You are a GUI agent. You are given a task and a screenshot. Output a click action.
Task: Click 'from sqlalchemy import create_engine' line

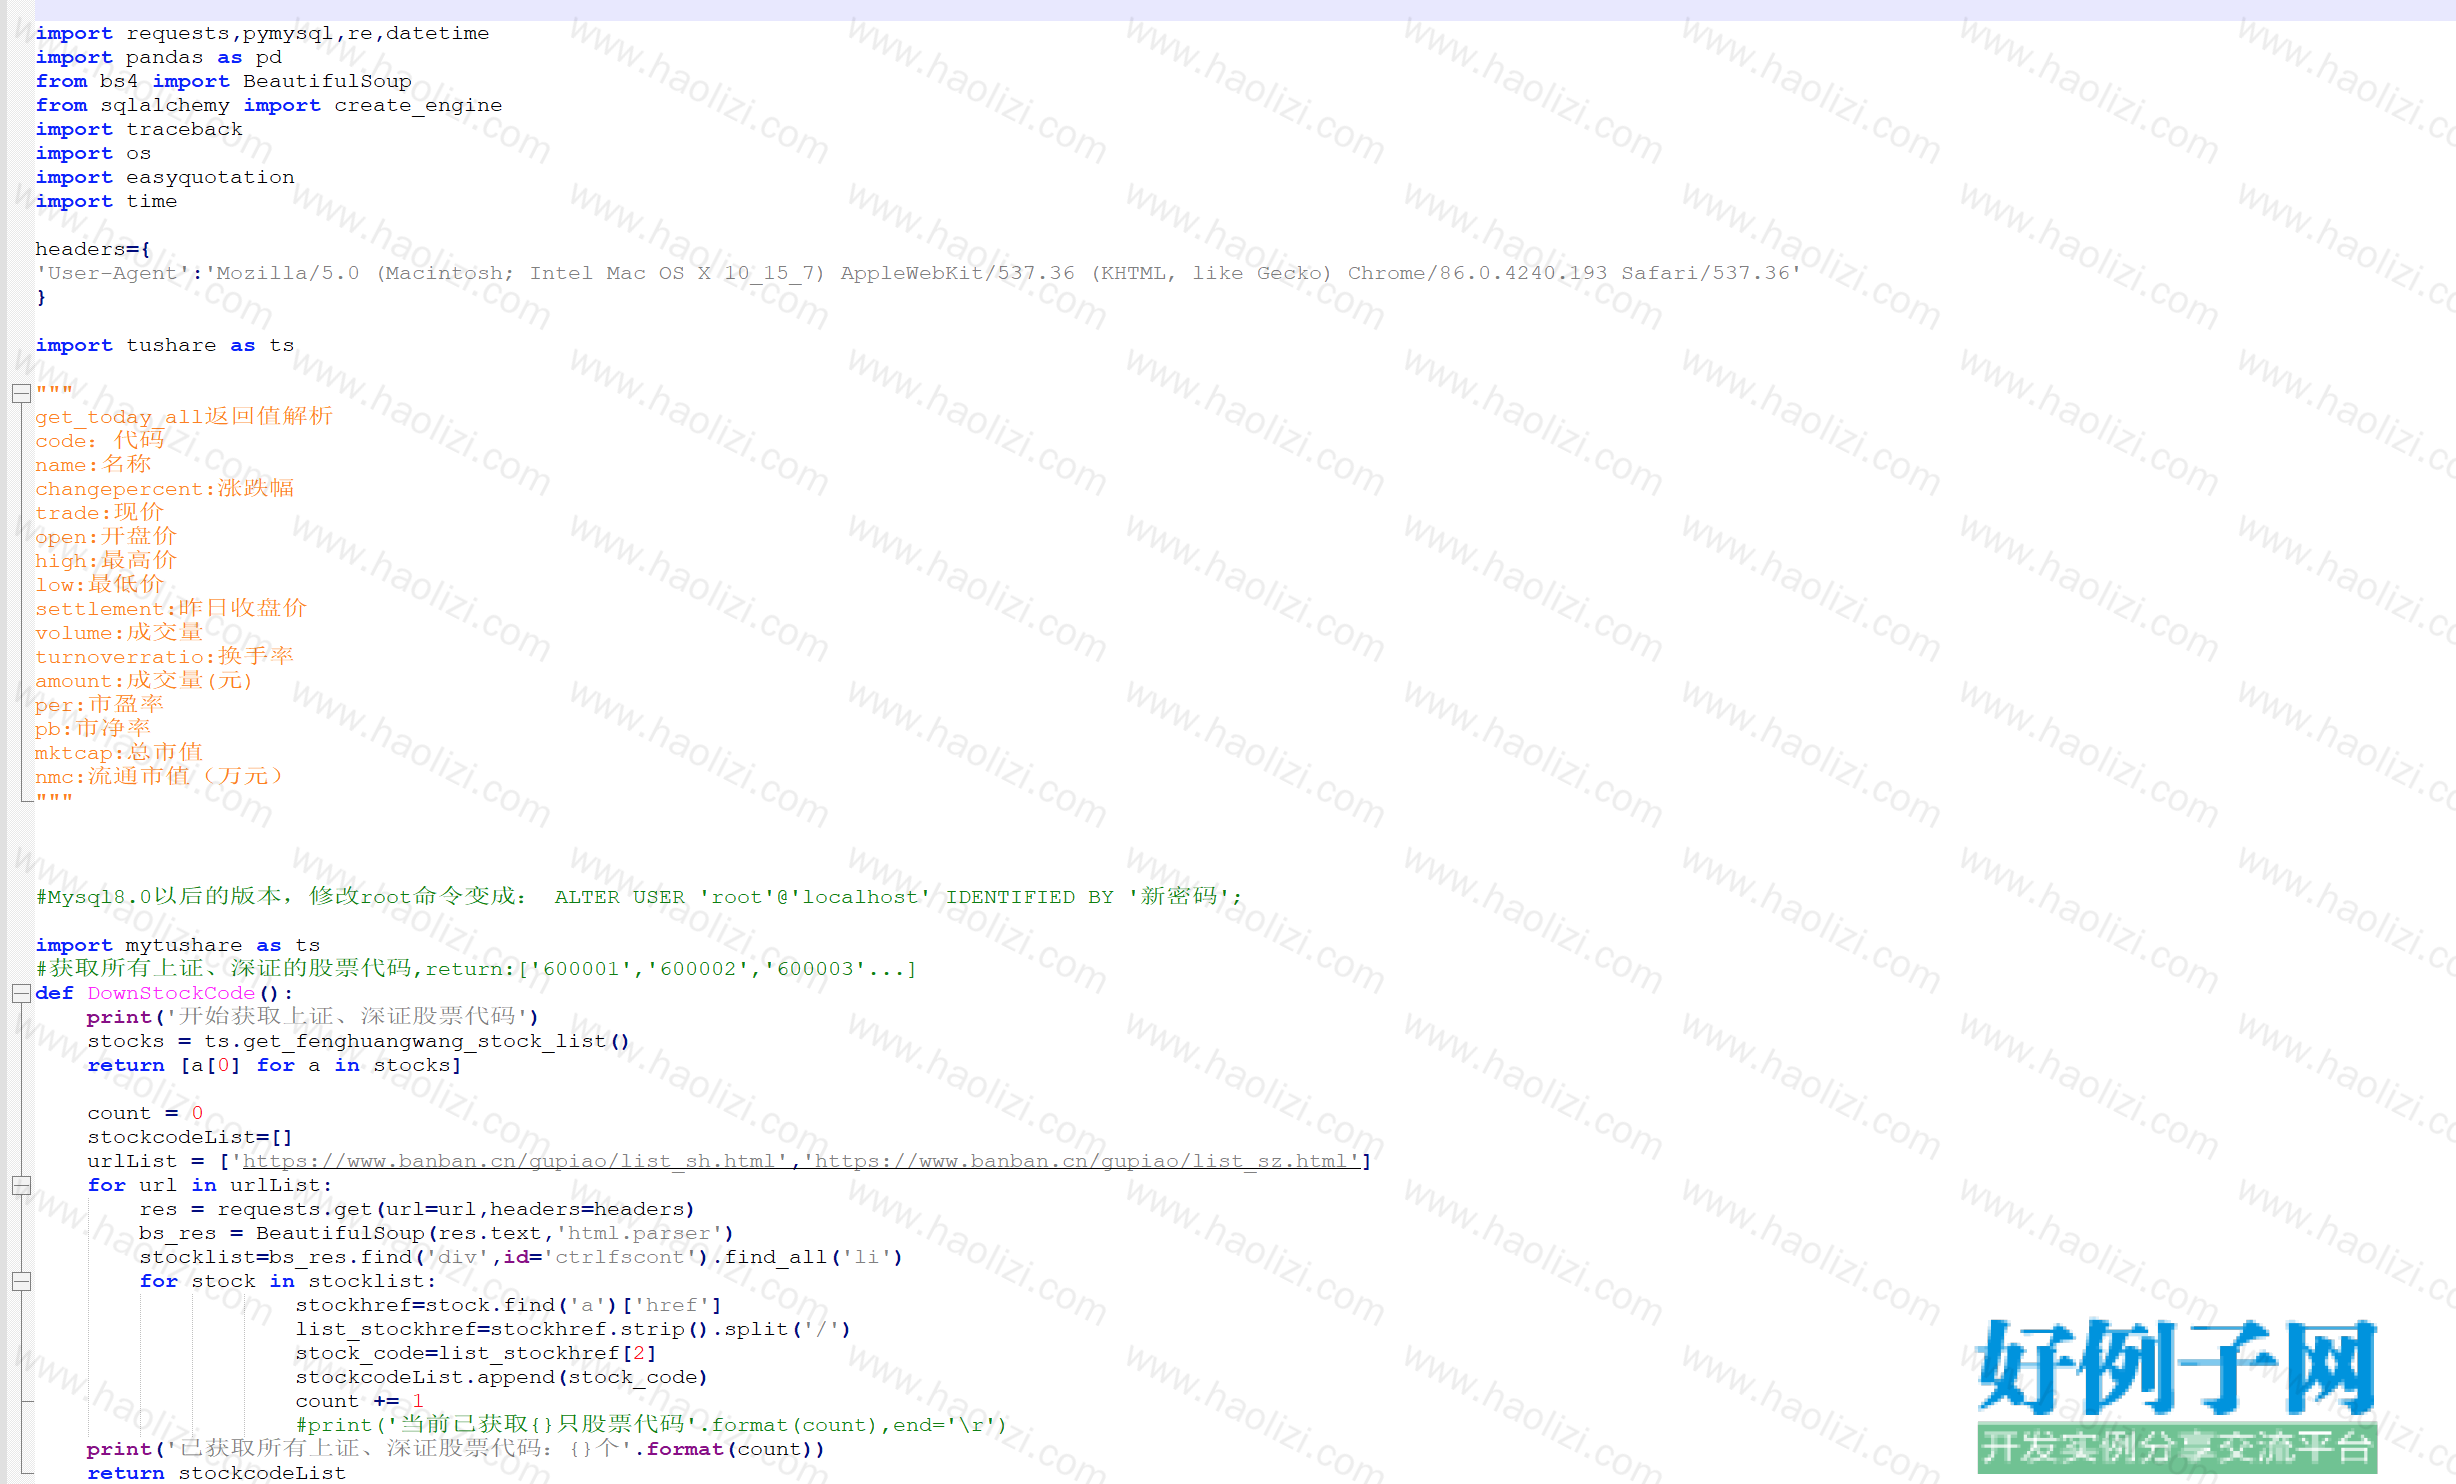[x=268, y=105]
